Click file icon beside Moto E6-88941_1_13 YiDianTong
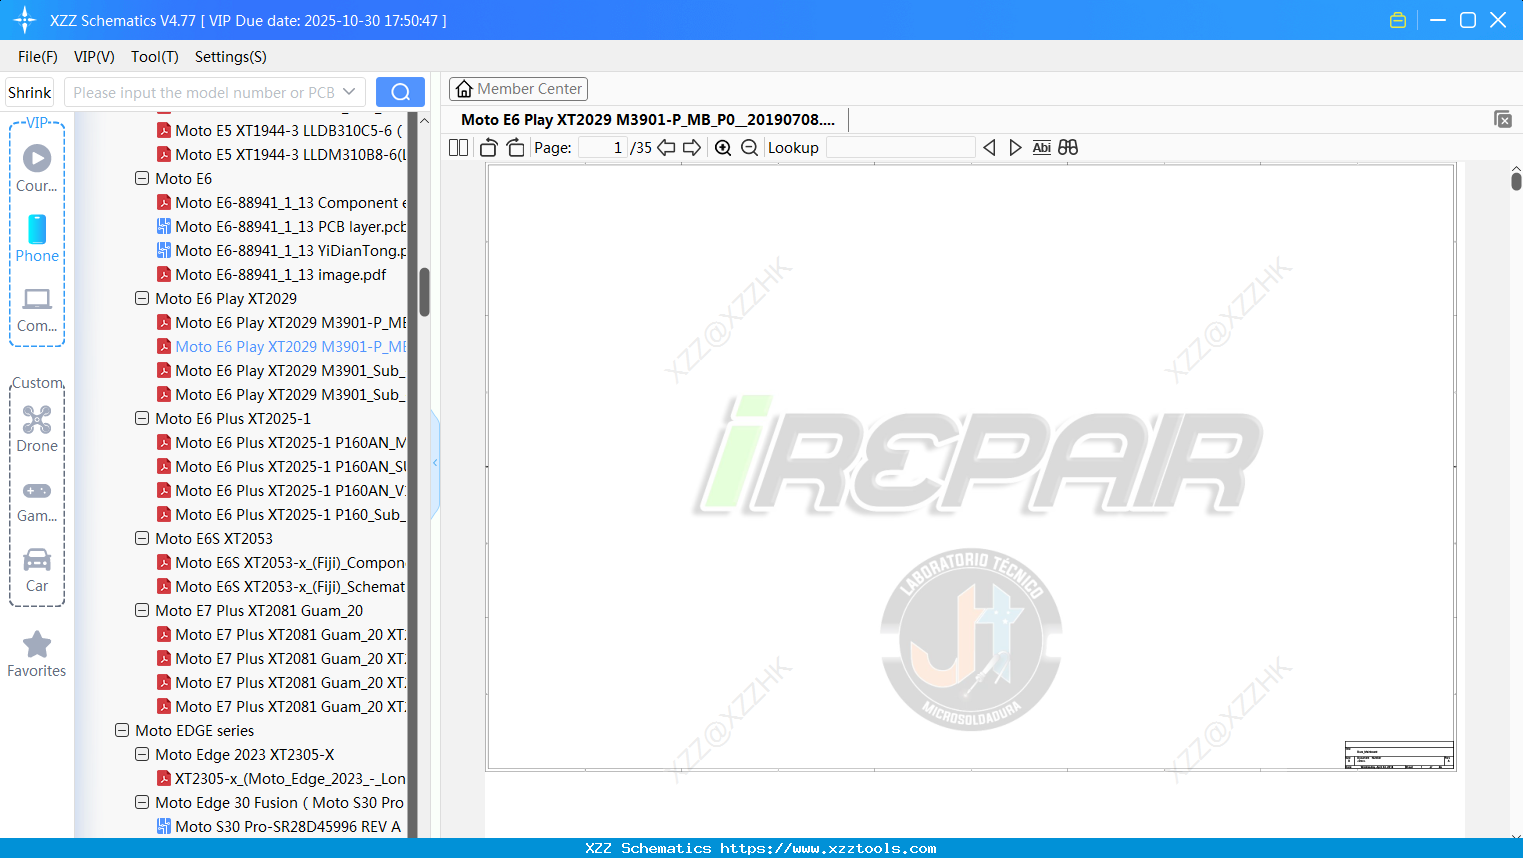This screenshot has height=858, width=1523. click(164, 250)
